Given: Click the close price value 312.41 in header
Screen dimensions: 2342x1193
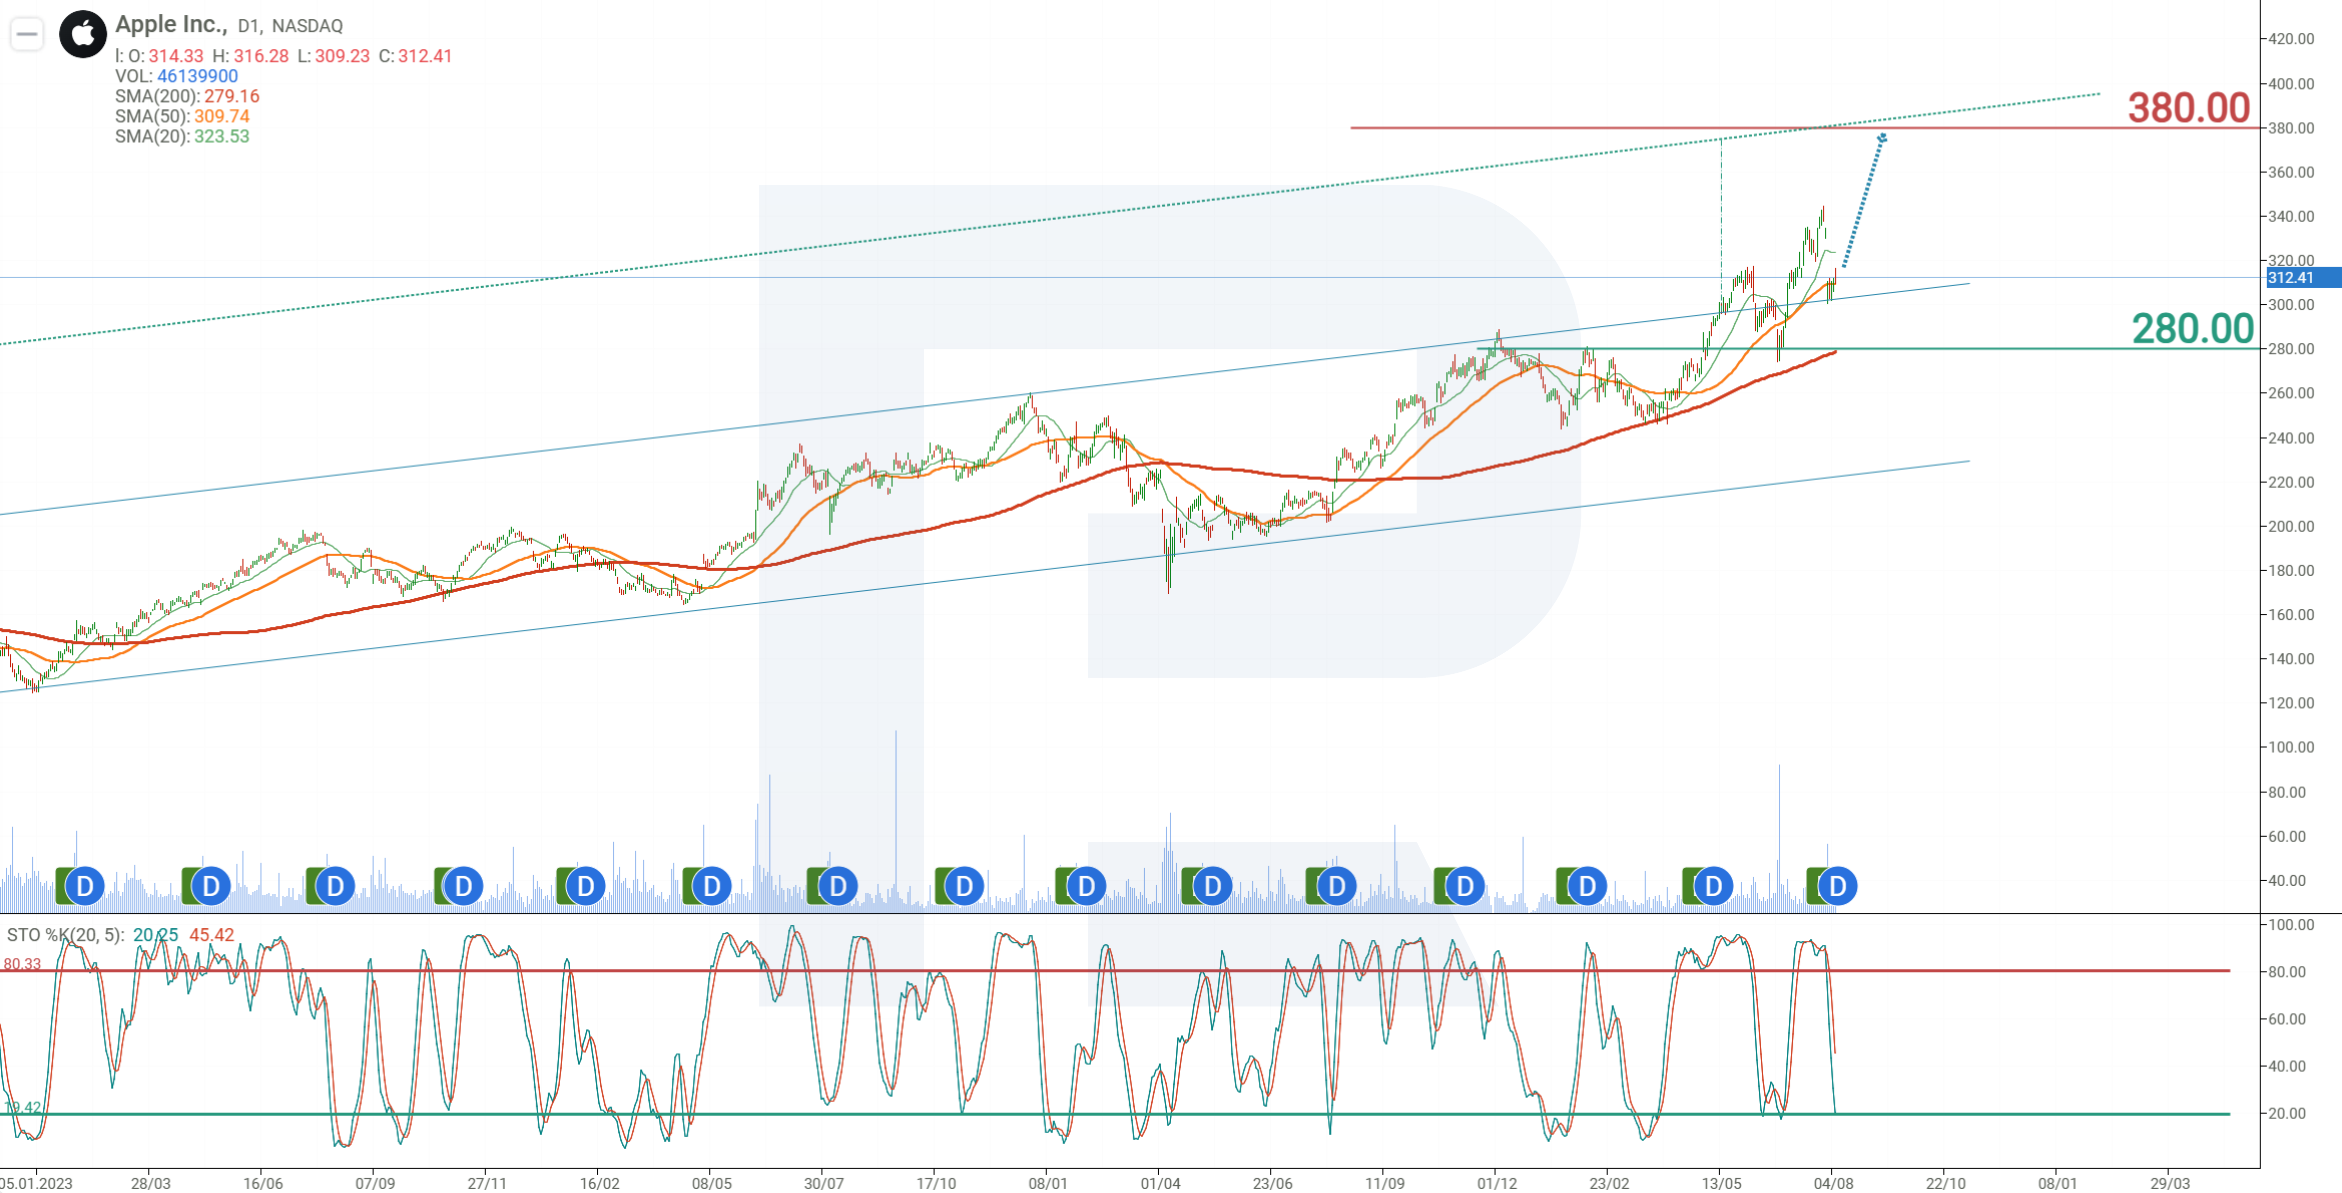Looking at the screenshot, I should coord(425,56).
